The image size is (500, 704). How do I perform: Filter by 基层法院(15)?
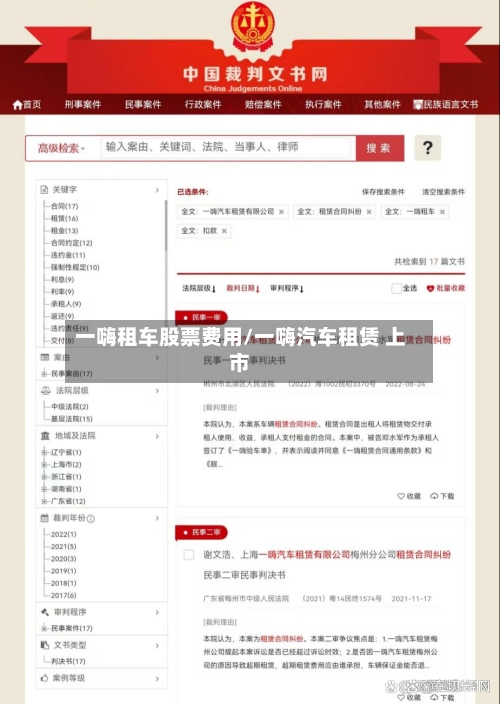click(71, 419)
